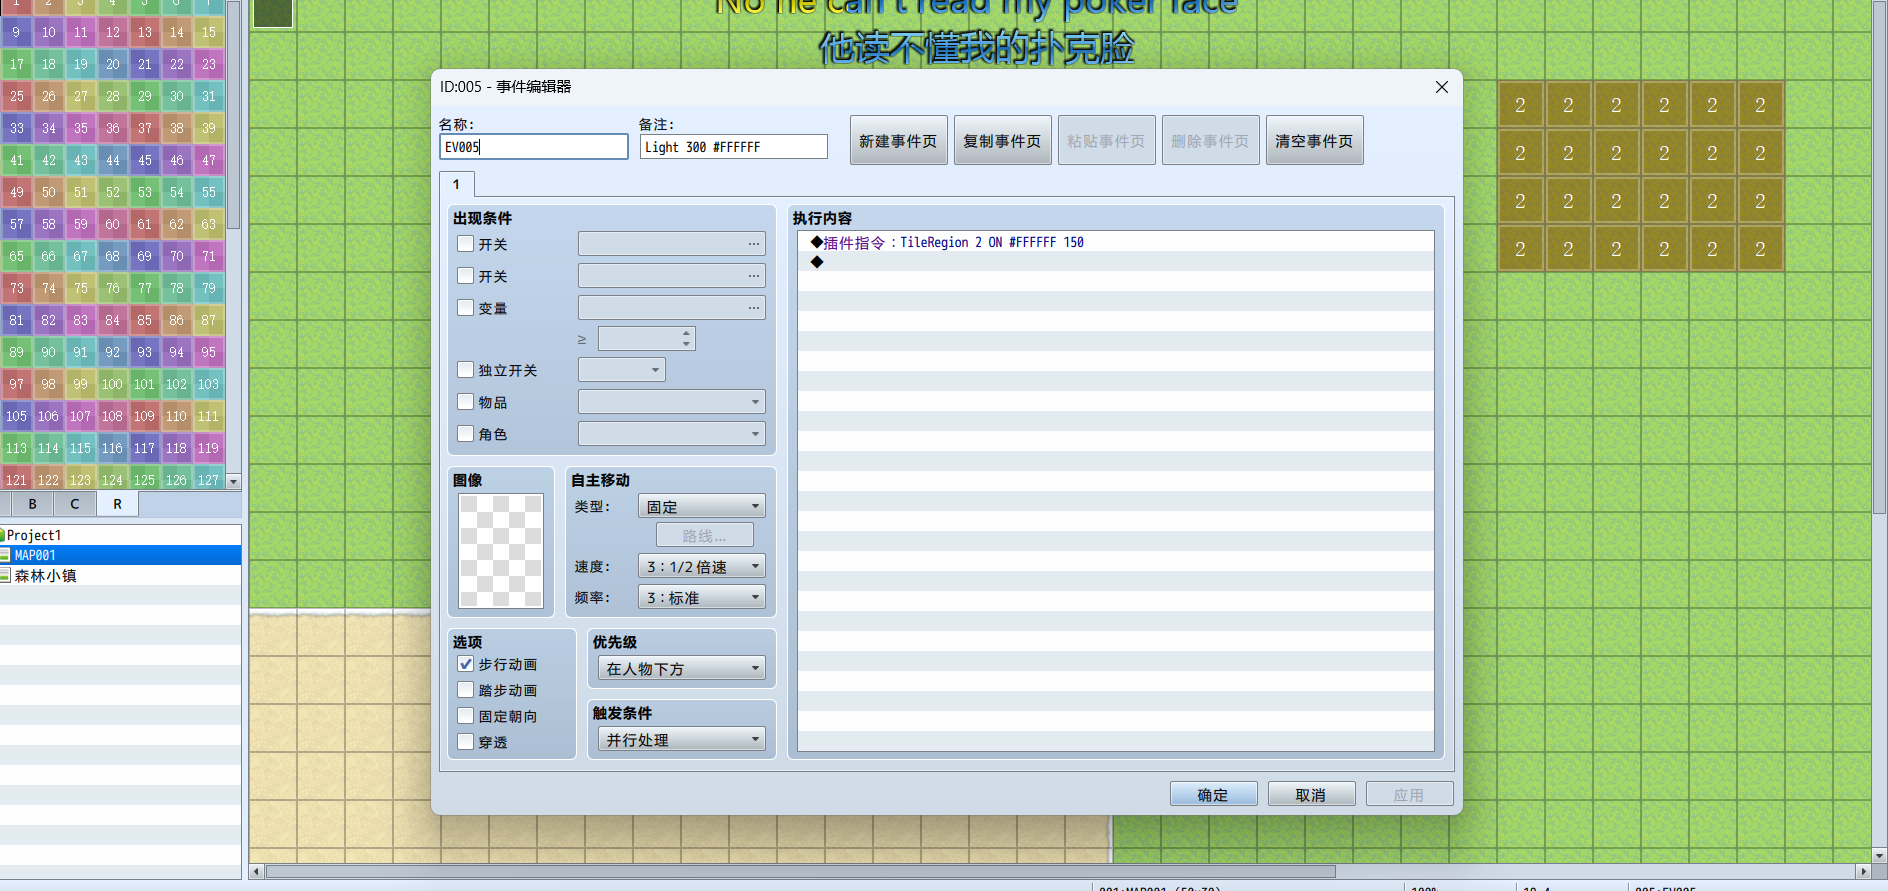
Task: Confirm with the 确定 button
Action: [x=1213, y=794]
